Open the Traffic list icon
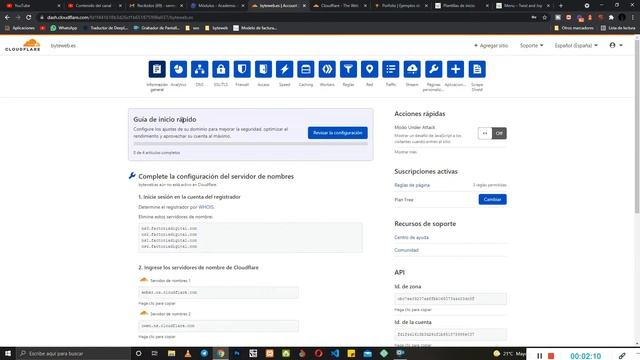The height and width of the screenshot is (360, 640). click(391, 69)
